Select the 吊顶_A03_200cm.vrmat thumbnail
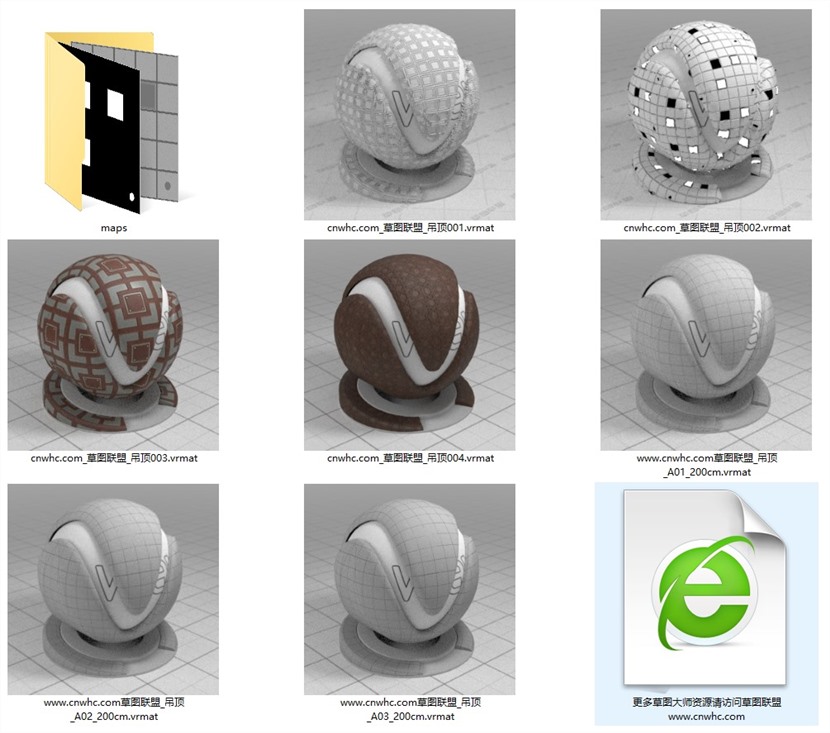 pyautogui.click(x=409, y=589)
